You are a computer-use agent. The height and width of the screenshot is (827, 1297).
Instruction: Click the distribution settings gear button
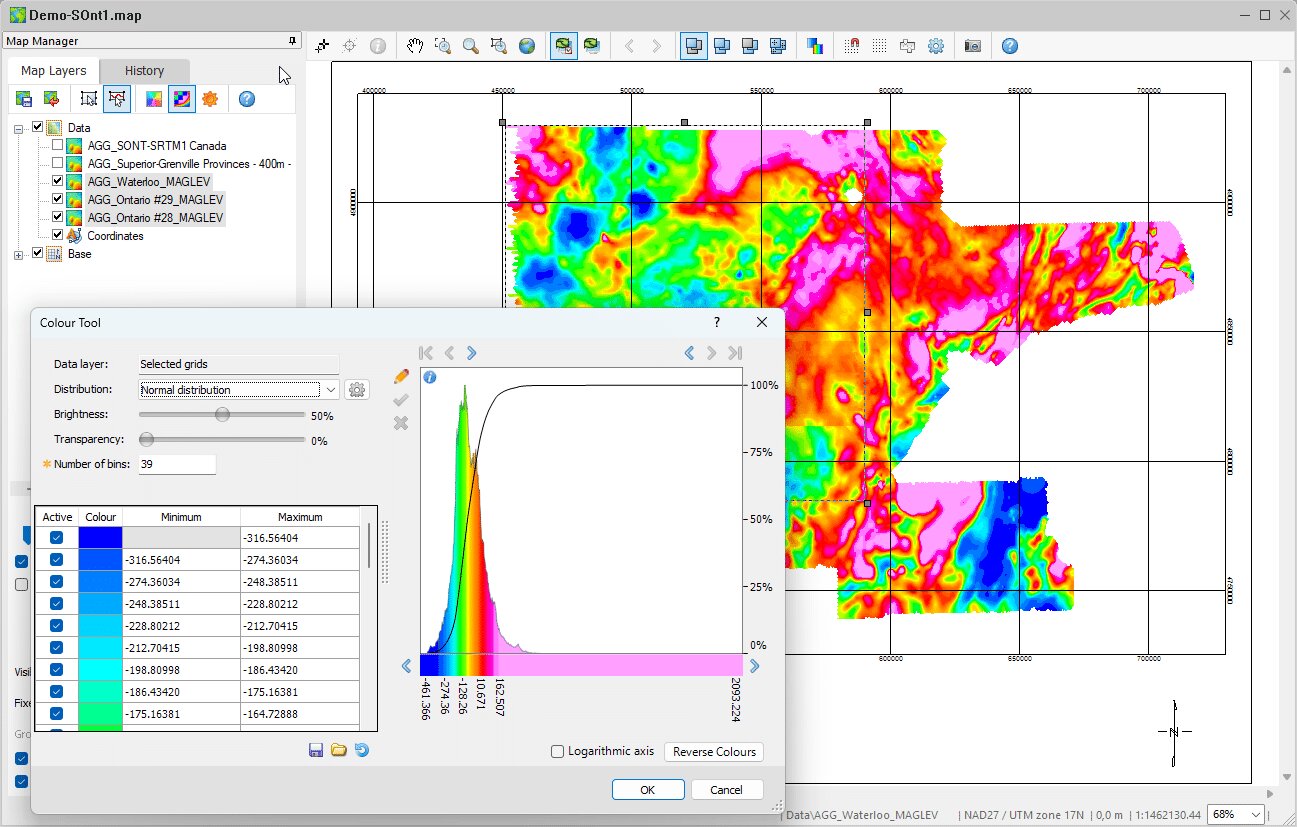[356, 390]
